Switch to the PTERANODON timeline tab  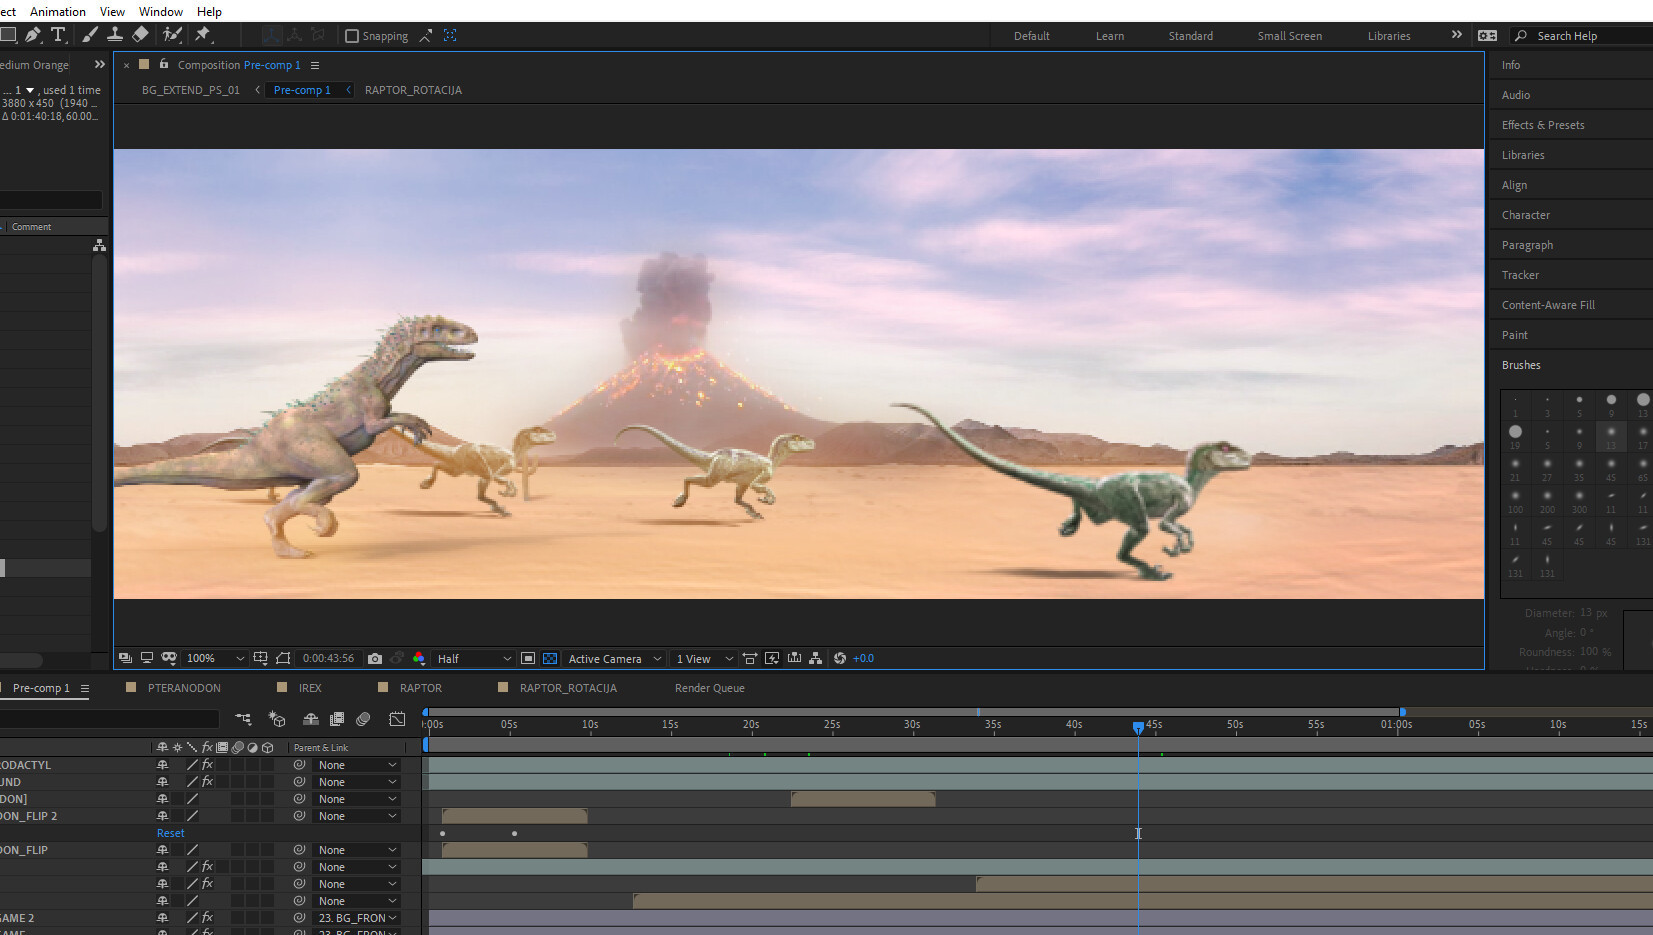[184, 688]
